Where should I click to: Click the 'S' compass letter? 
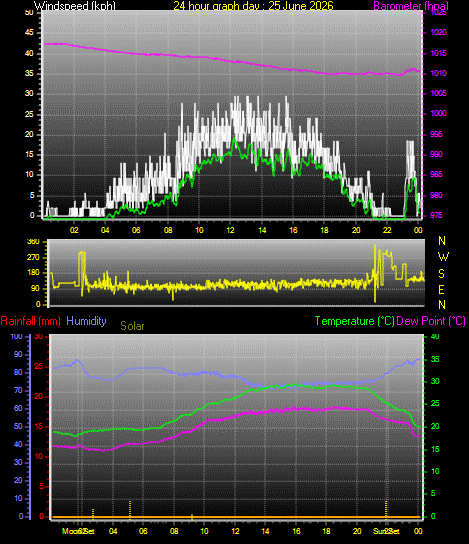[x=441, y=273]
